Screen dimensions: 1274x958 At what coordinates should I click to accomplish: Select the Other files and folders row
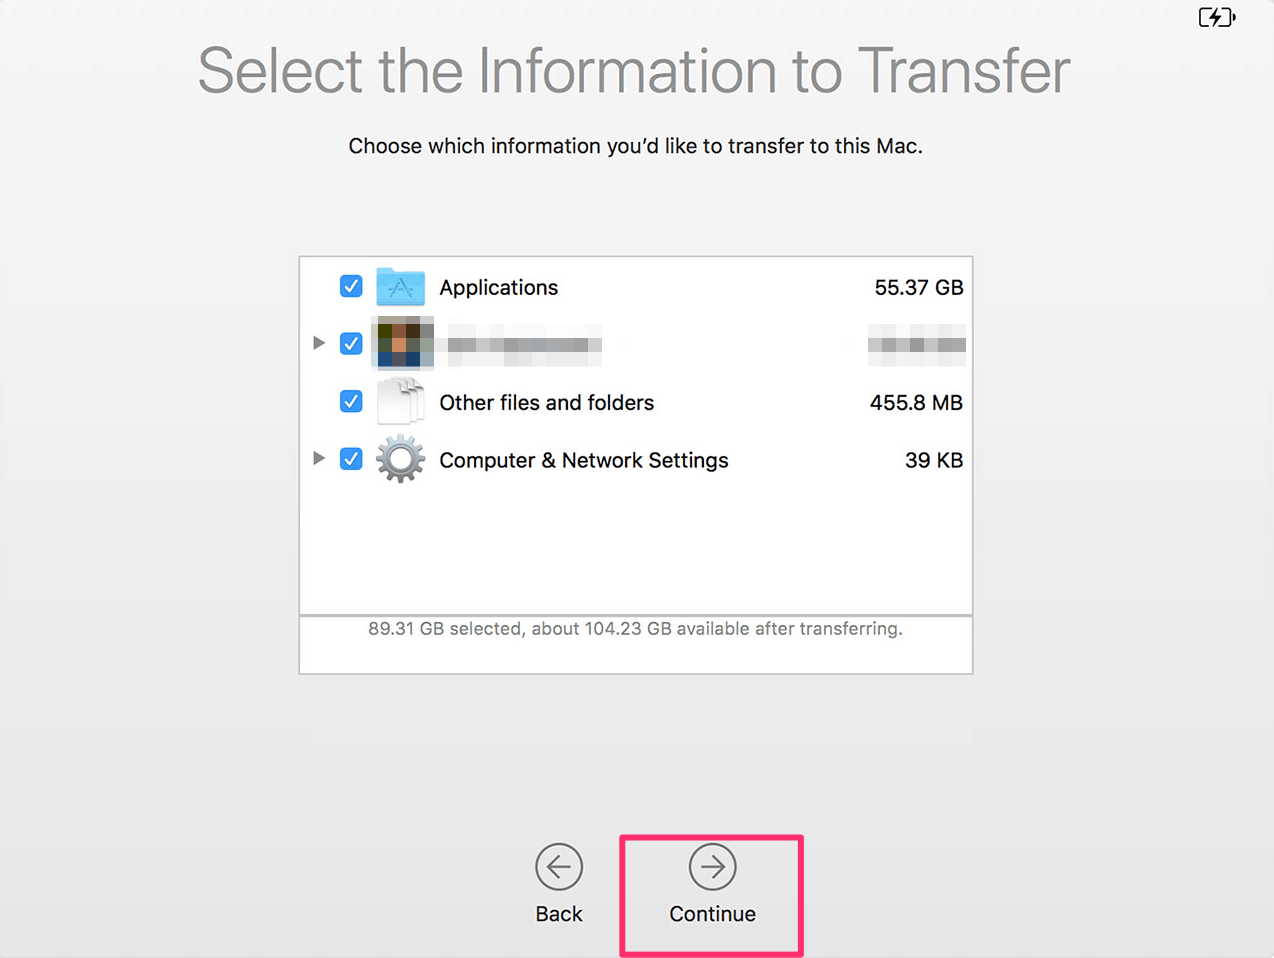(636, 402)
